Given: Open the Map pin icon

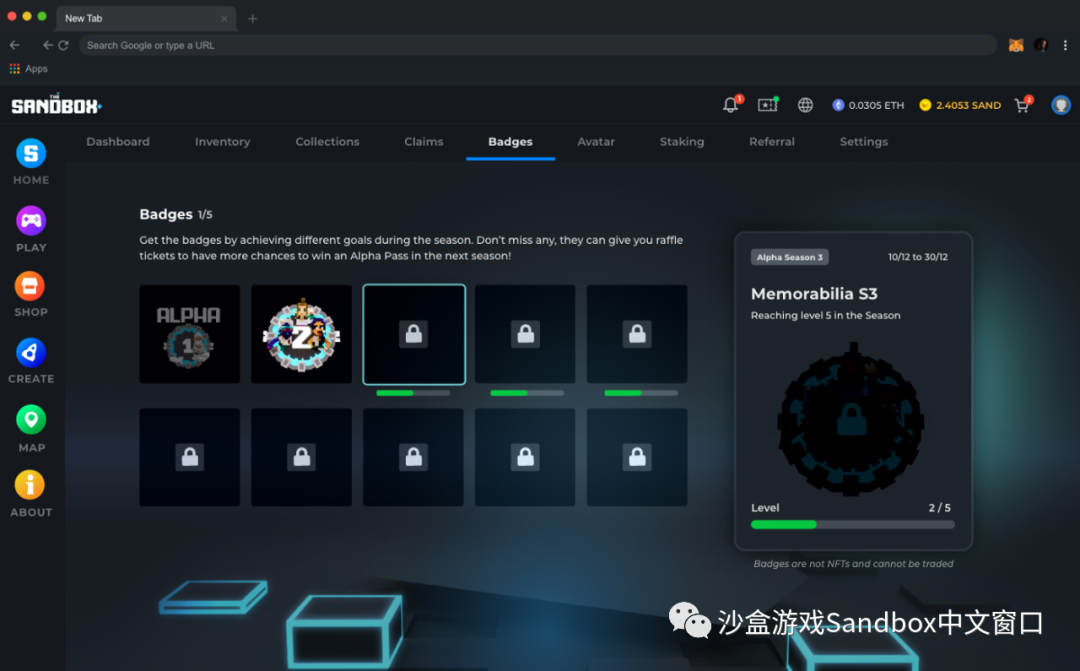Looking at the screenshot, I should pyautogui.click(x=31, y=420).
